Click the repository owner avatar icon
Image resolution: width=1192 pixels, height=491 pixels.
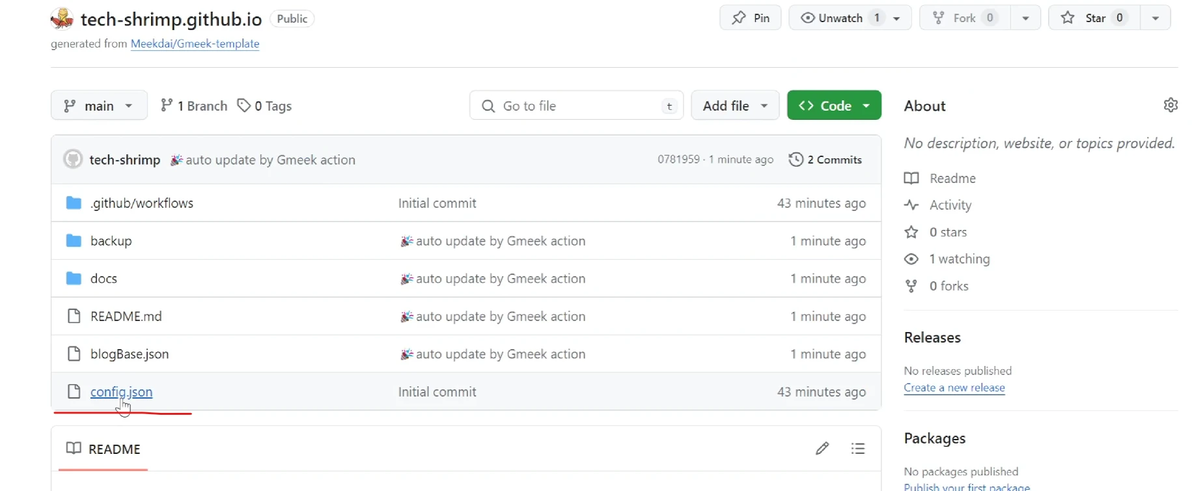[x=62, y=18]
